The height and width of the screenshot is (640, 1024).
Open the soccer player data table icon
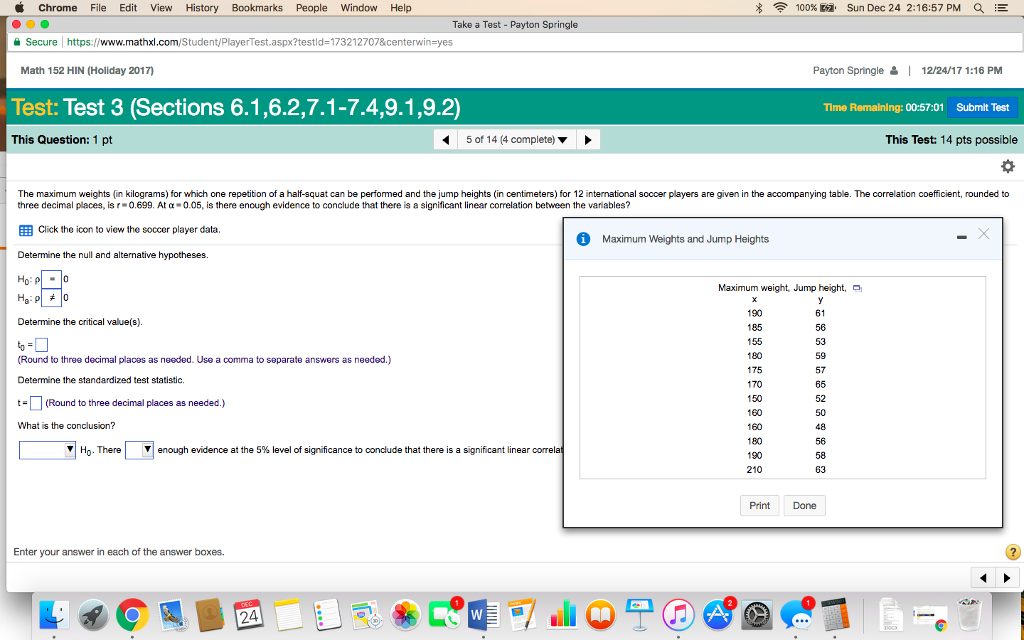pos(26,230)
